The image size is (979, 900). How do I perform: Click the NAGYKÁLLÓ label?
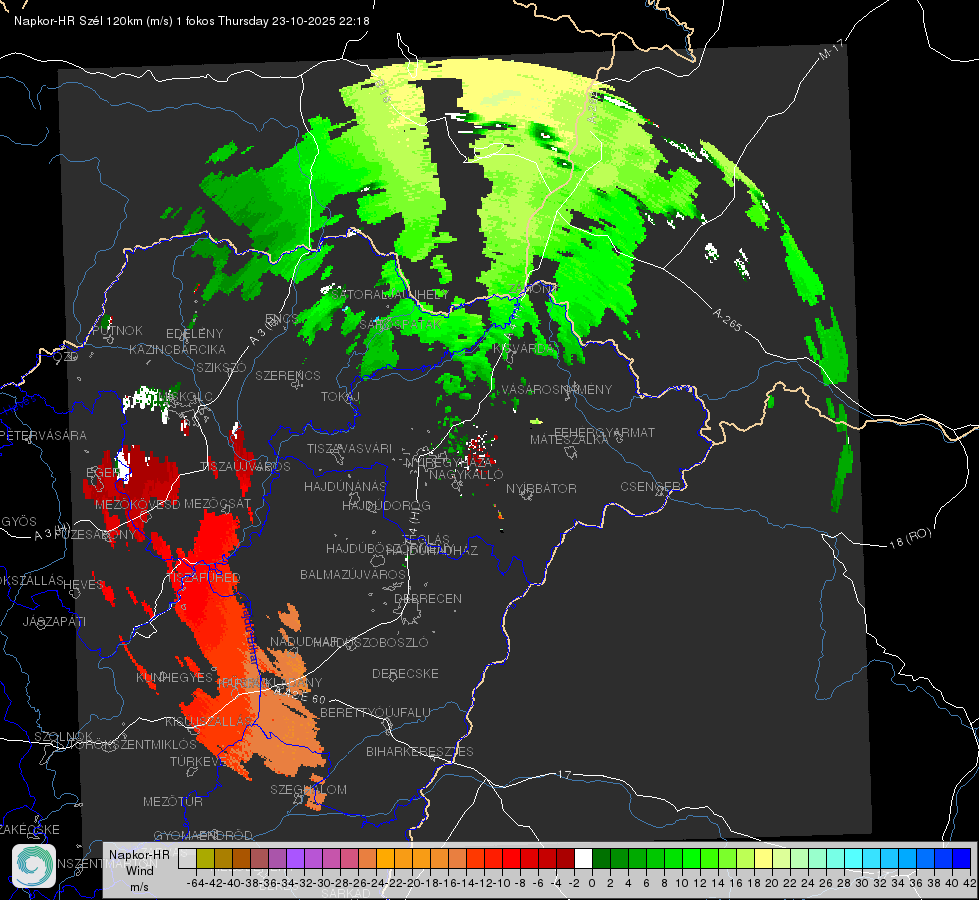466,475
